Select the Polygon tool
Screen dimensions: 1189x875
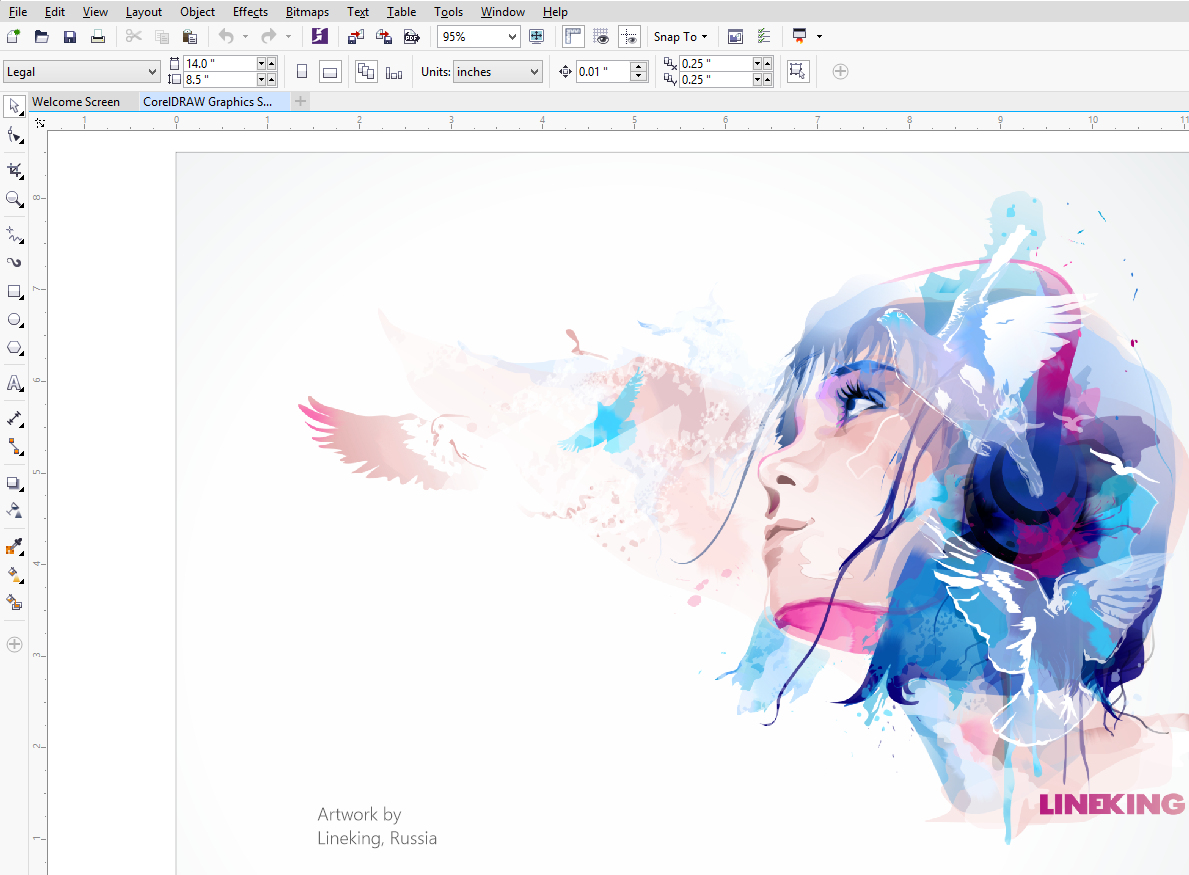click(14, 349)
